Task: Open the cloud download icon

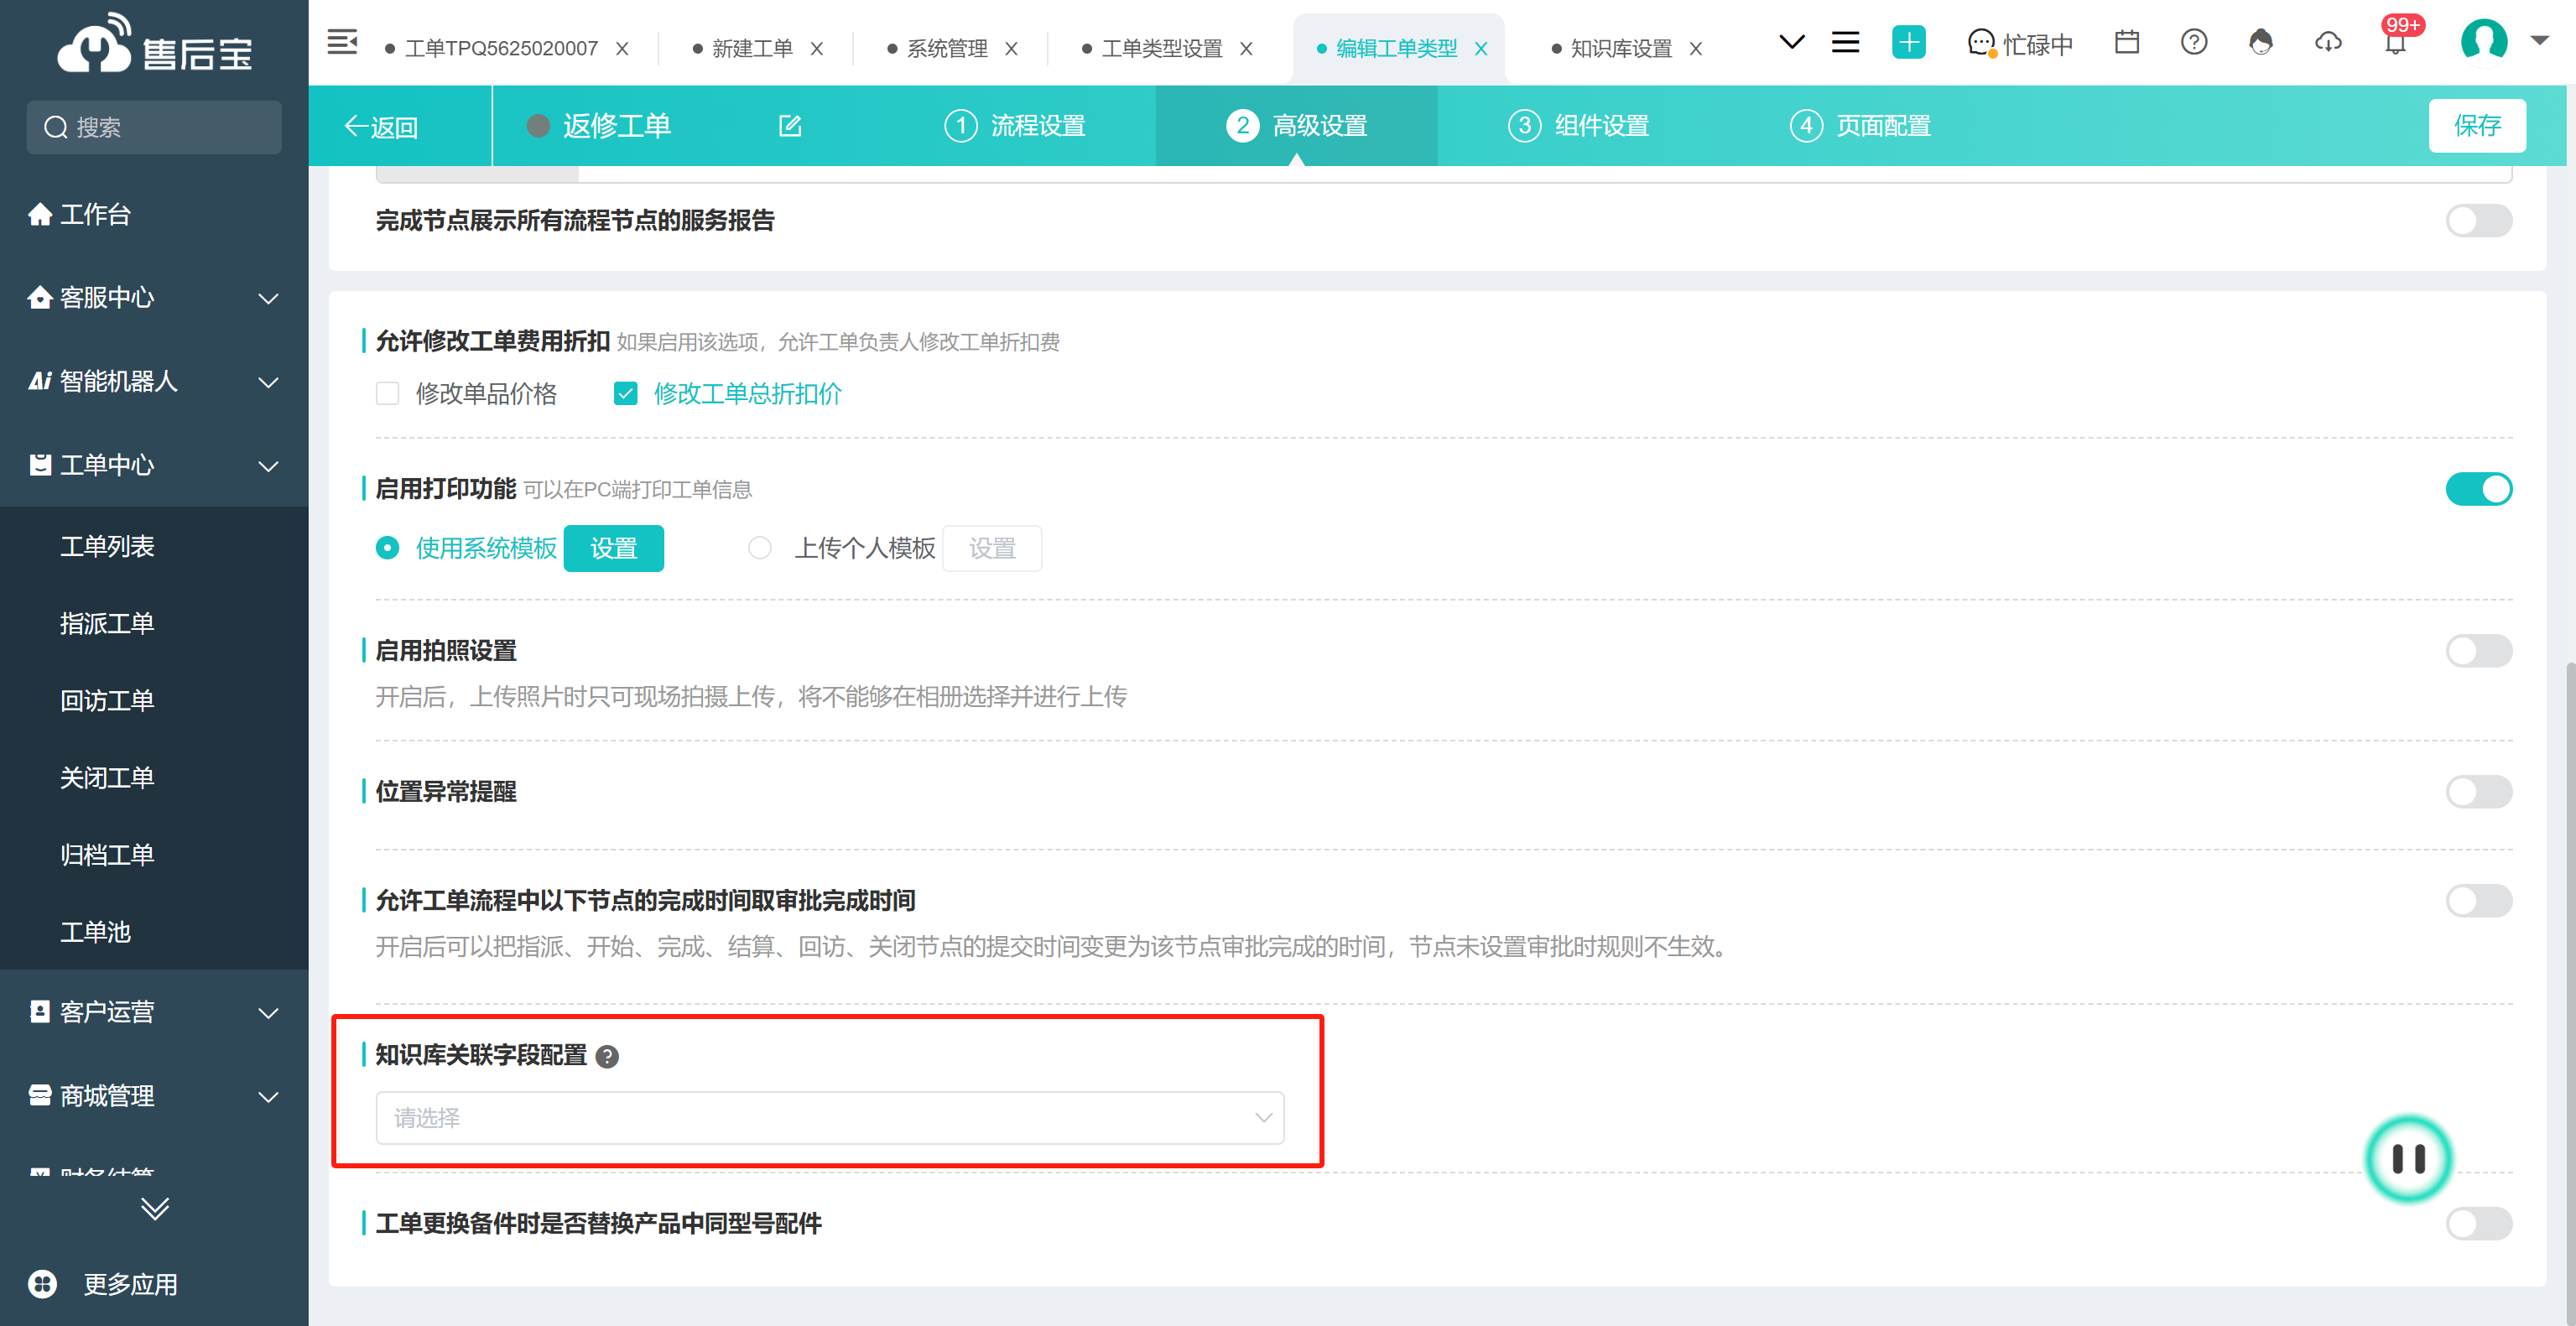Action: click(2328, 42)
